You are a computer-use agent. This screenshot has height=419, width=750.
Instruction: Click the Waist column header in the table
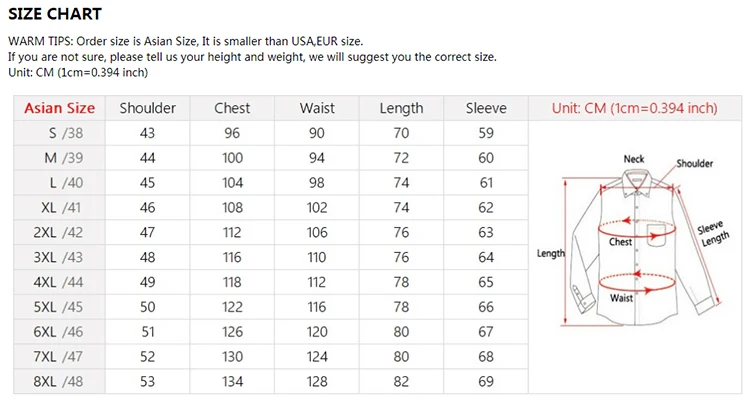(317, 108)
